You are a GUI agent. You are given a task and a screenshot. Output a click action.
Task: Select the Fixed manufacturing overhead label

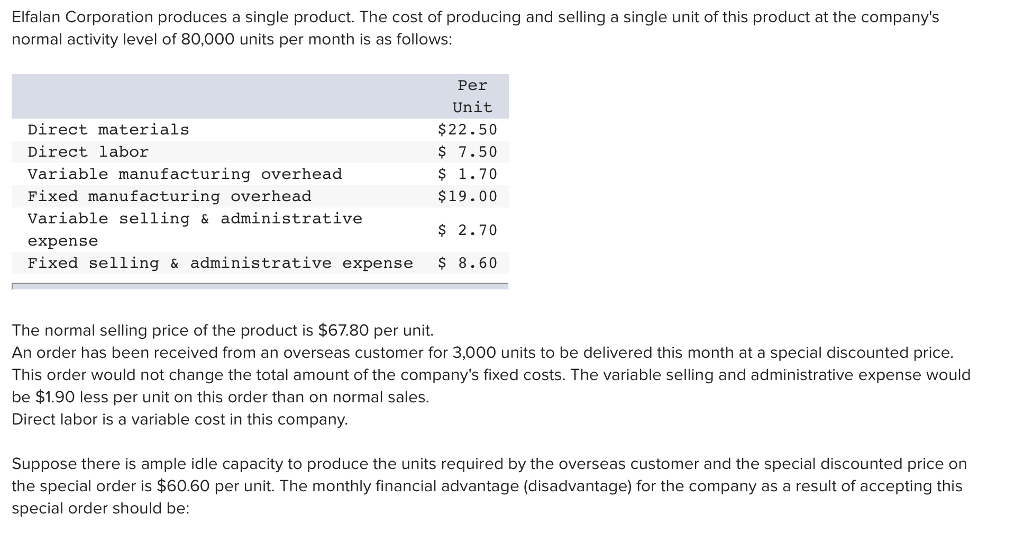tap(169, 196)
